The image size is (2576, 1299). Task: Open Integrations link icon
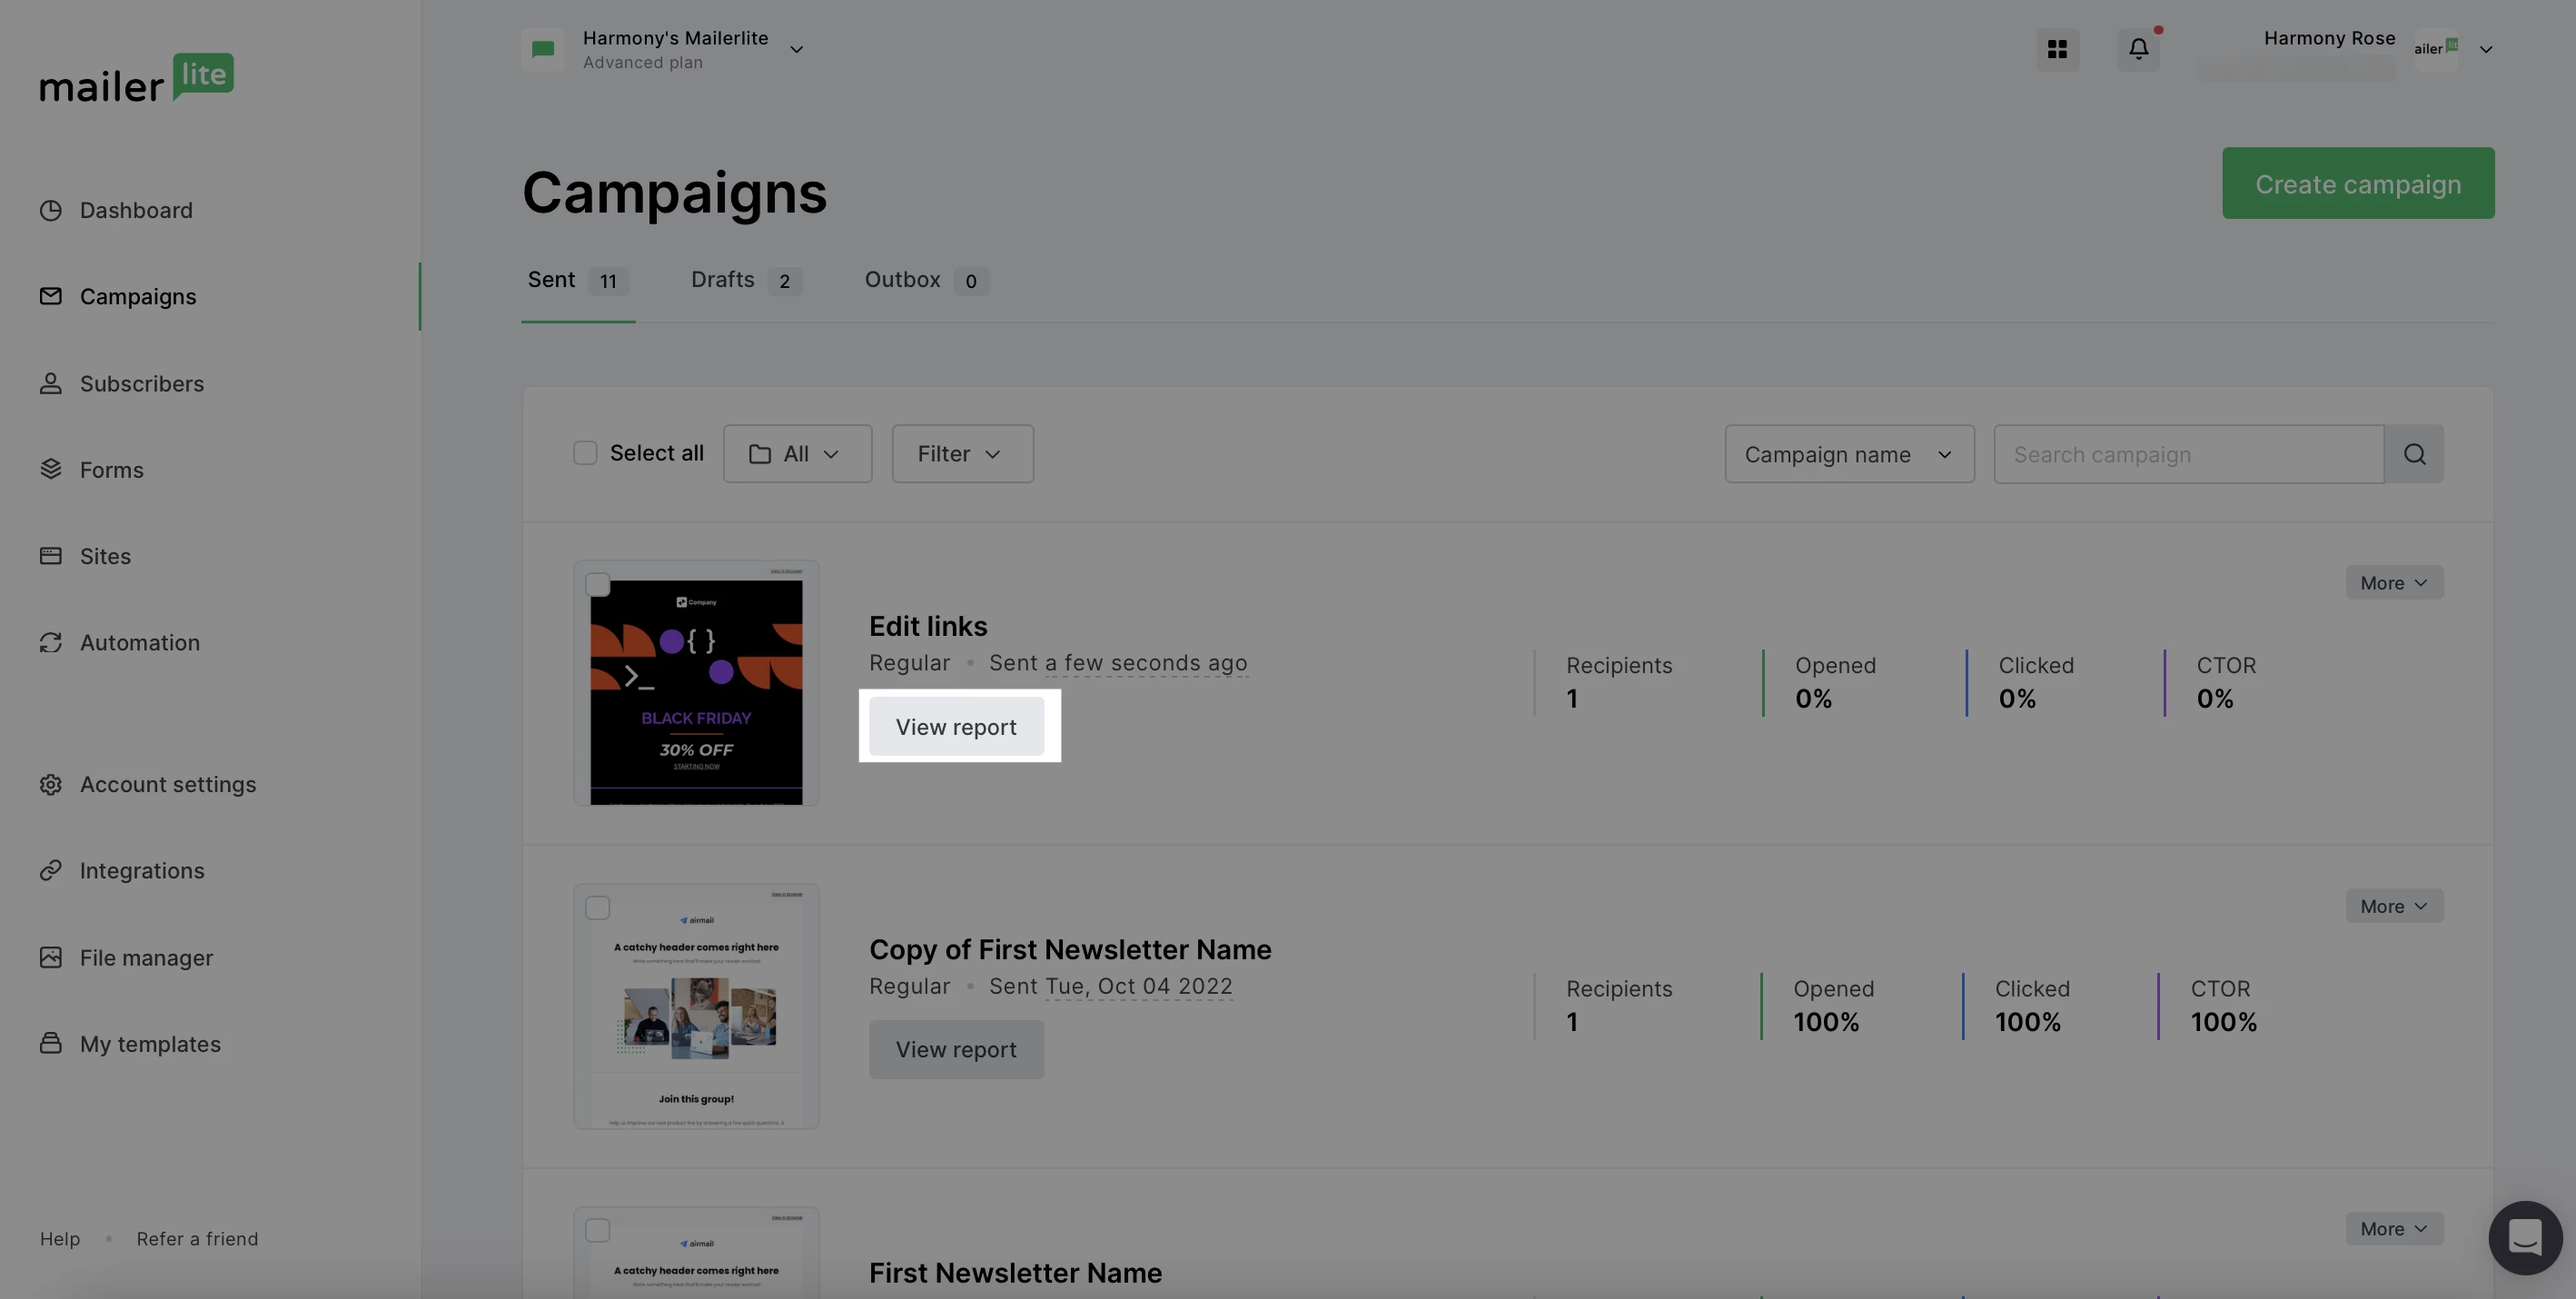pos(50,871)
